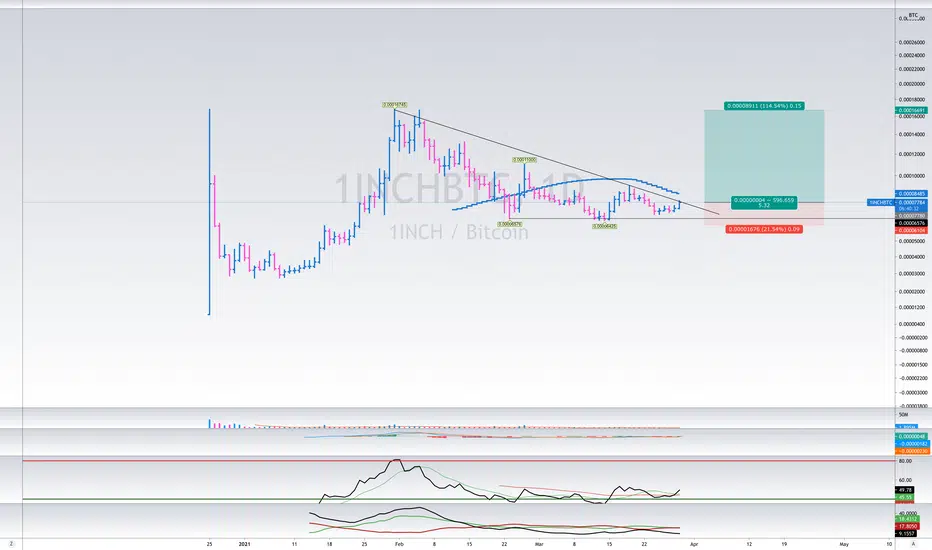Click the Feb label on the time axis
This screenshot has height=550, width=932.
pos(399,543)
